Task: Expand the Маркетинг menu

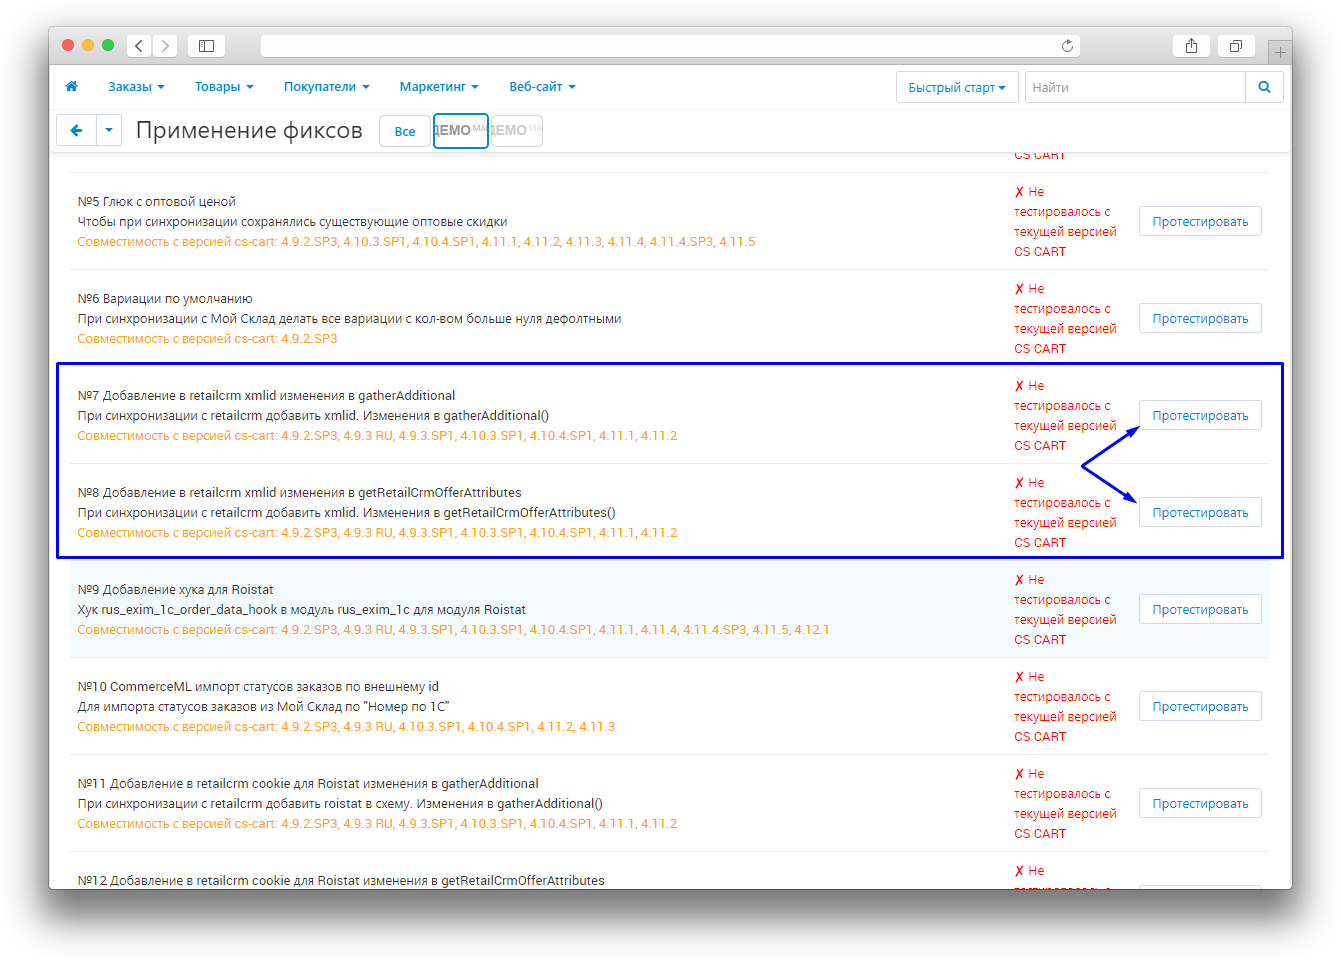Action: 439,87
